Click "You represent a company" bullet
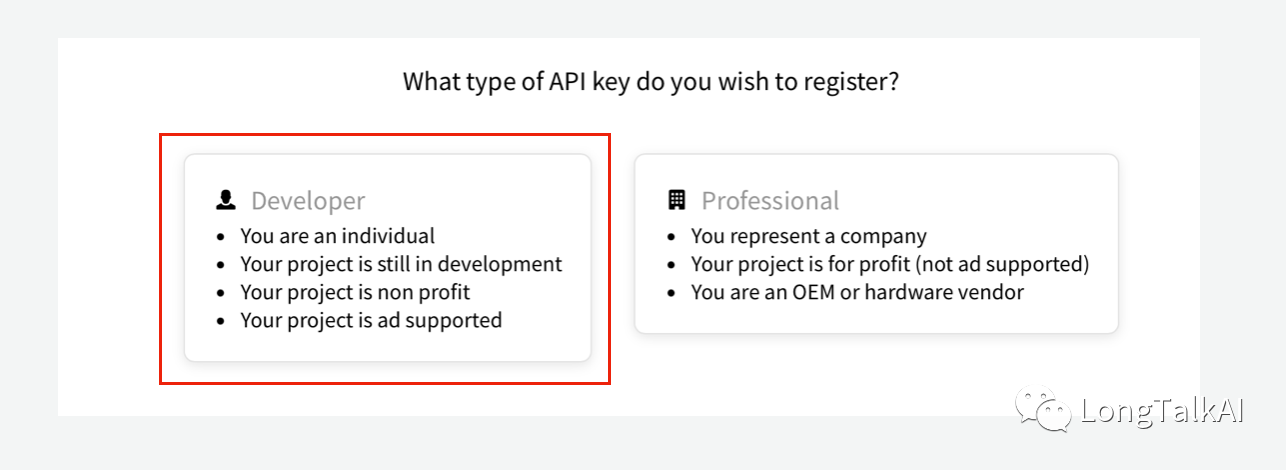 point(809,237)
